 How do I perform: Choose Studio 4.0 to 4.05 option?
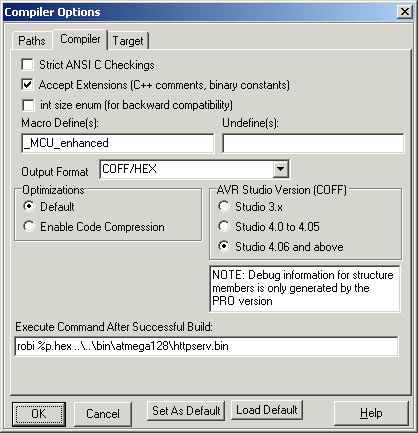pos(224,226)
